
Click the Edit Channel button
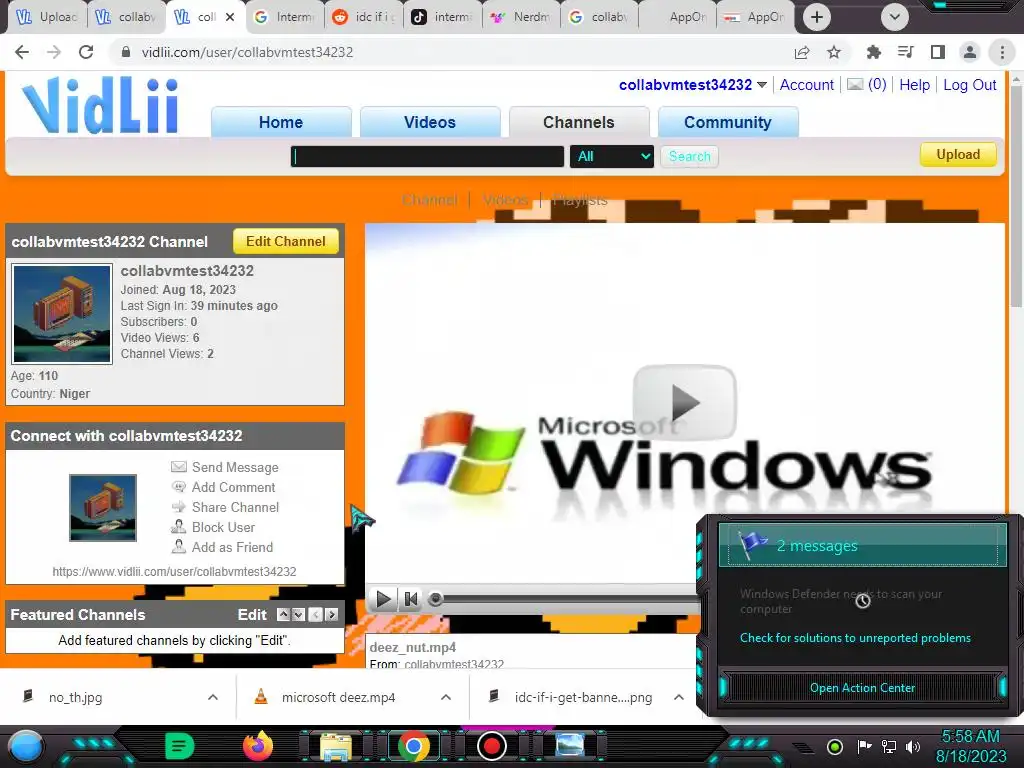[x=286, y=242]
